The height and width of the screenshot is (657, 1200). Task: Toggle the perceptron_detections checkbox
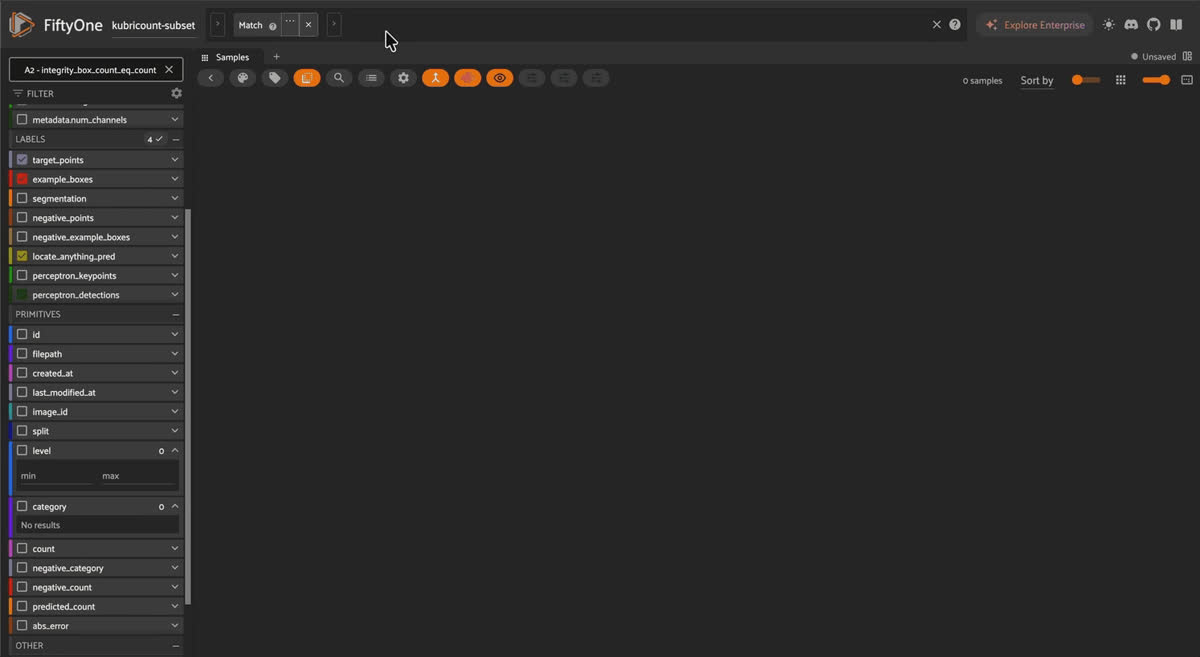(22, 295)
